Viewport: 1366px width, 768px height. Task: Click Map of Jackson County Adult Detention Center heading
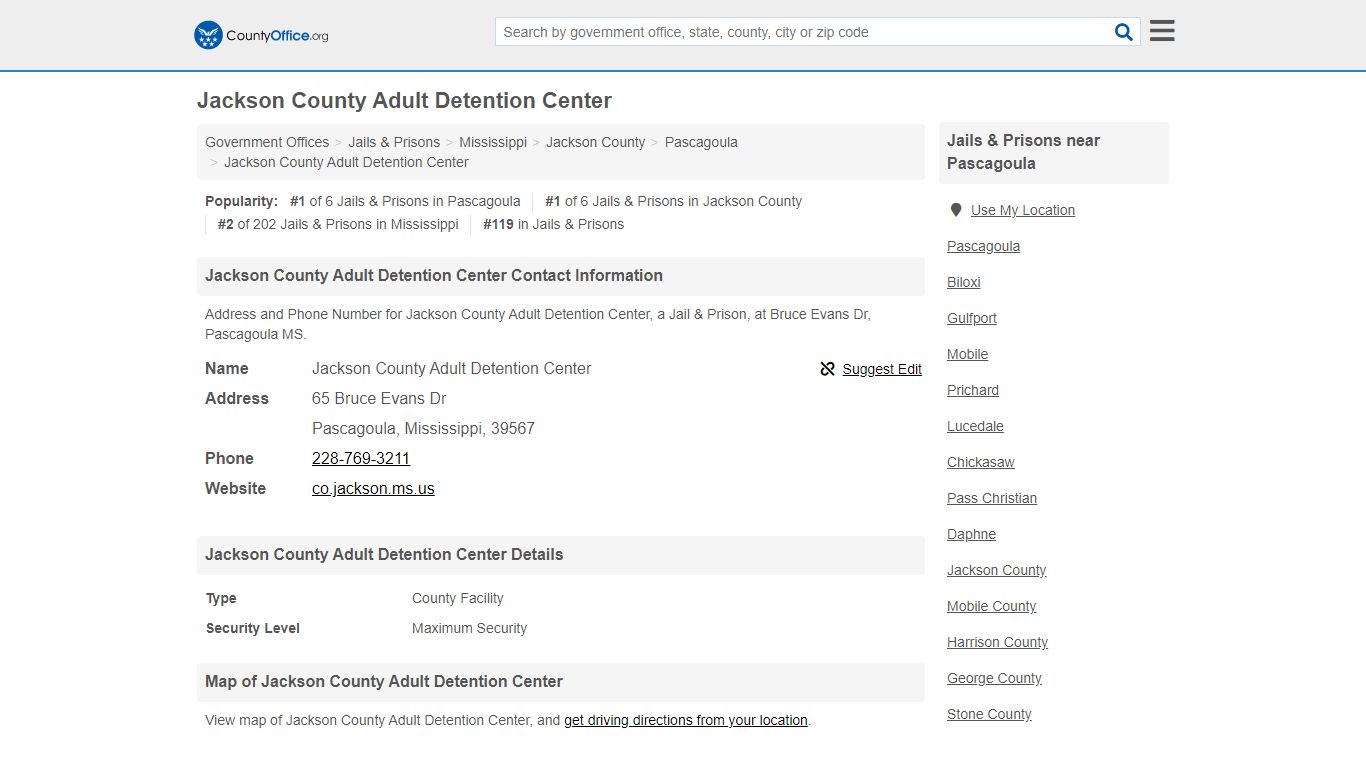(x=384, y=681)
